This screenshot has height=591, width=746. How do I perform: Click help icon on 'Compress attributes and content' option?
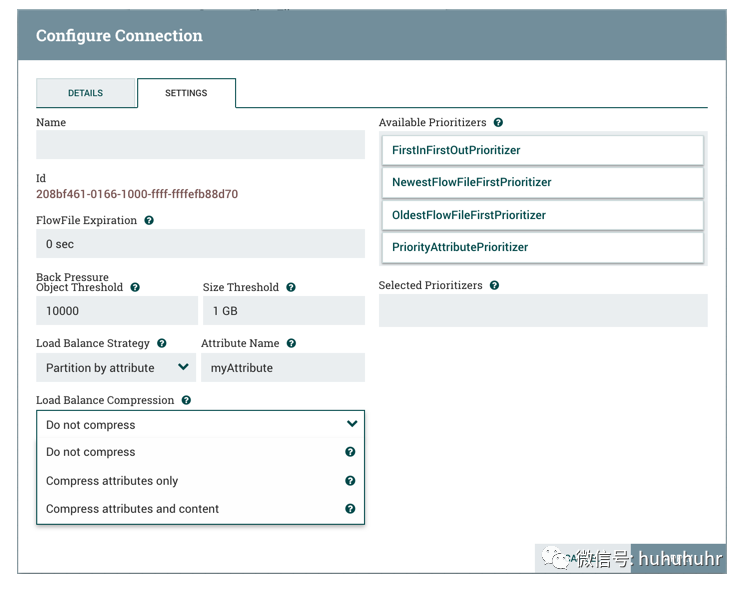[350, 509]
